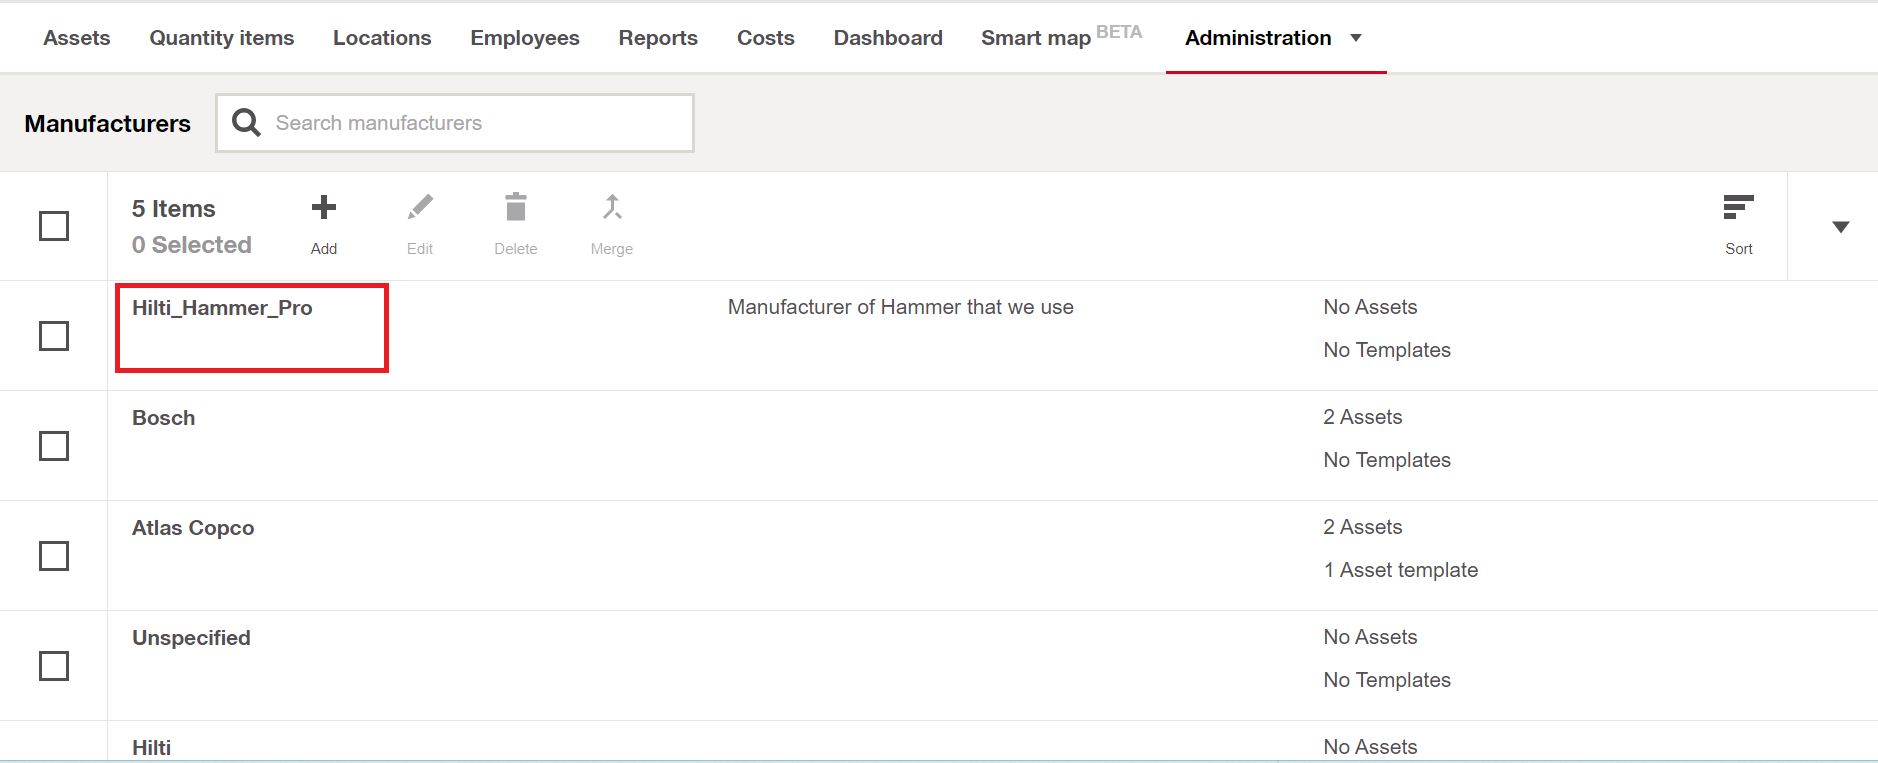Click 'No Assets' in the Unspecified row

click(x=1371, y=637)
